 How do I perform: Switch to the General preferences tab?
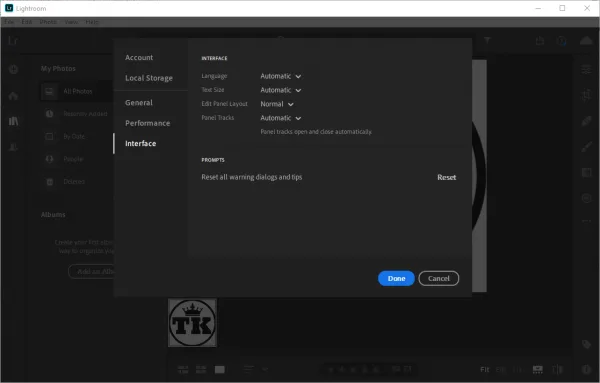[139, 103]
